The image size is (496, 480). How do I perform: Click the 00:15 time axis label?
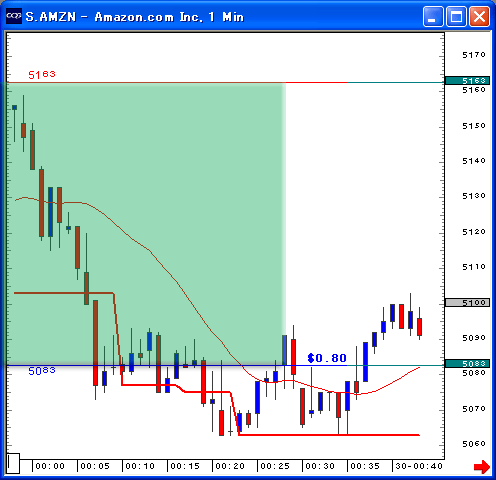(185, 466)
